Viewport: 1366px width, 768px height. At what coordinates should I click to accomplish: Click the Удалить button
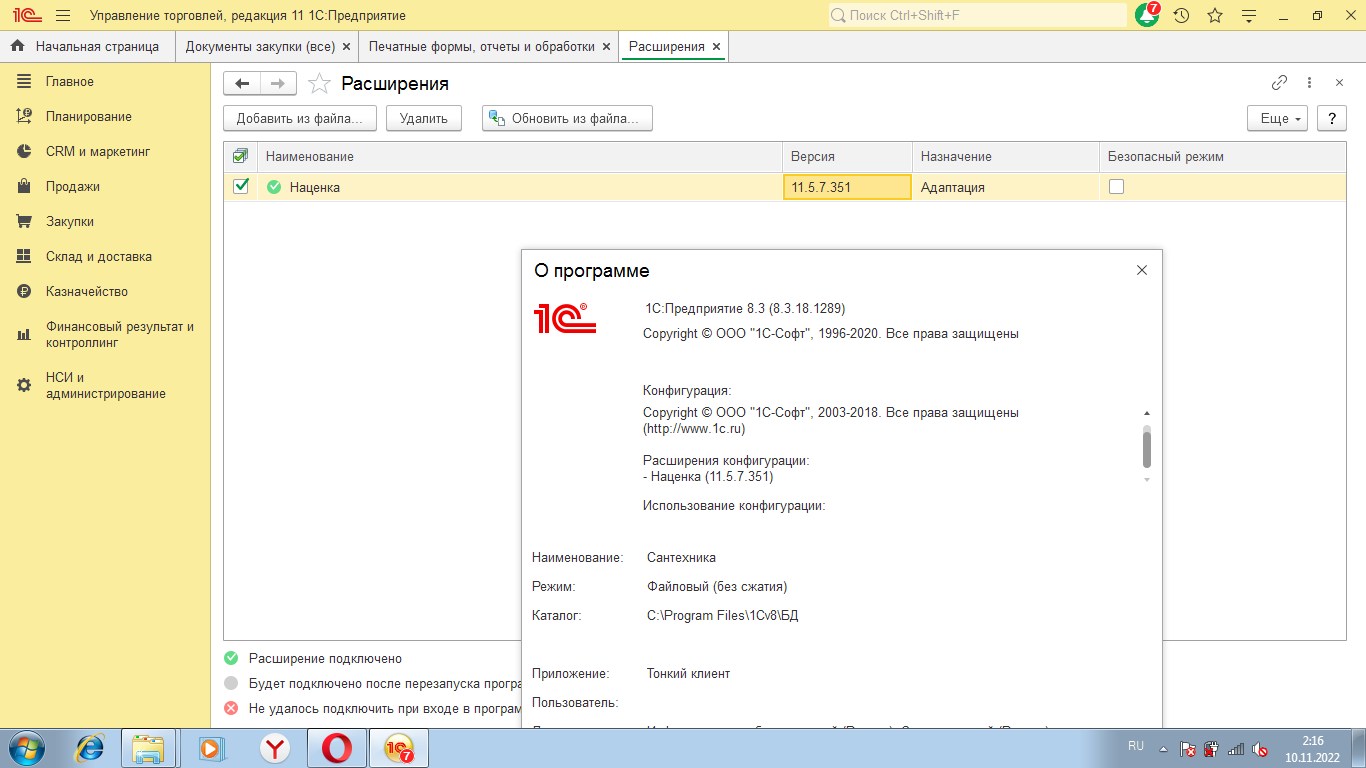click(424, 118)
